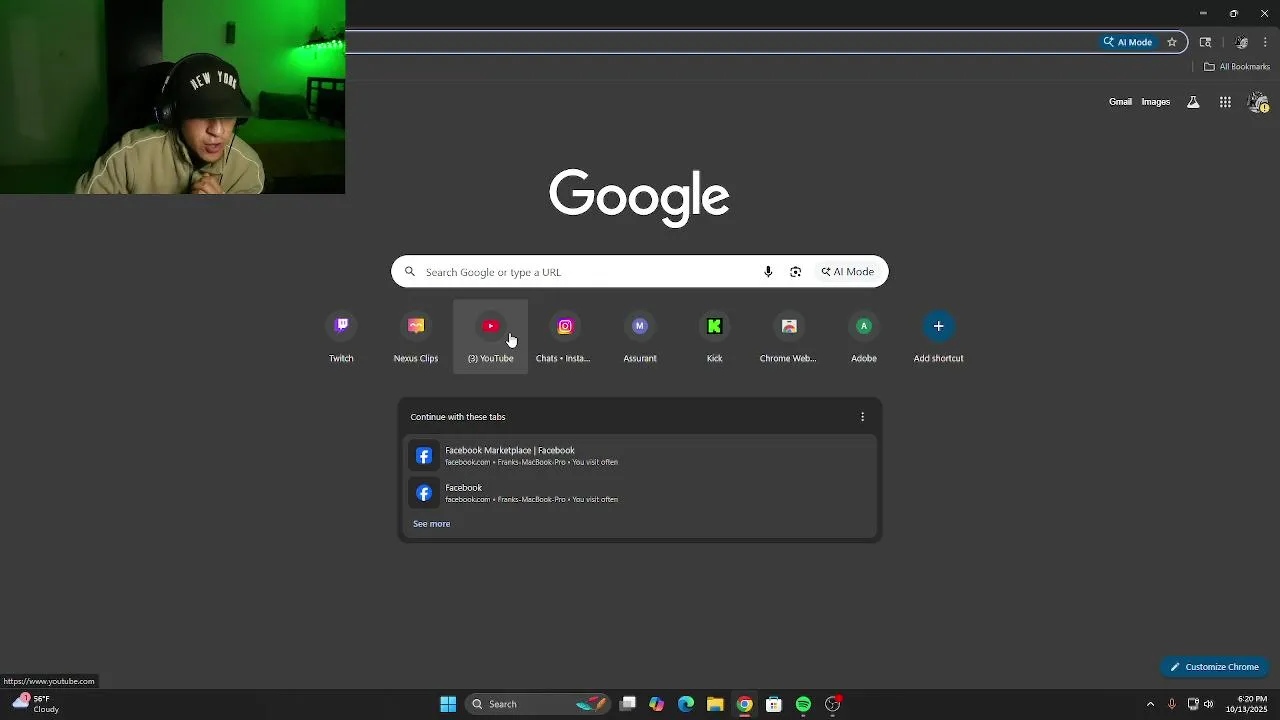
Task: Click the Chrome taskbar icon
Action: point(745,704)
